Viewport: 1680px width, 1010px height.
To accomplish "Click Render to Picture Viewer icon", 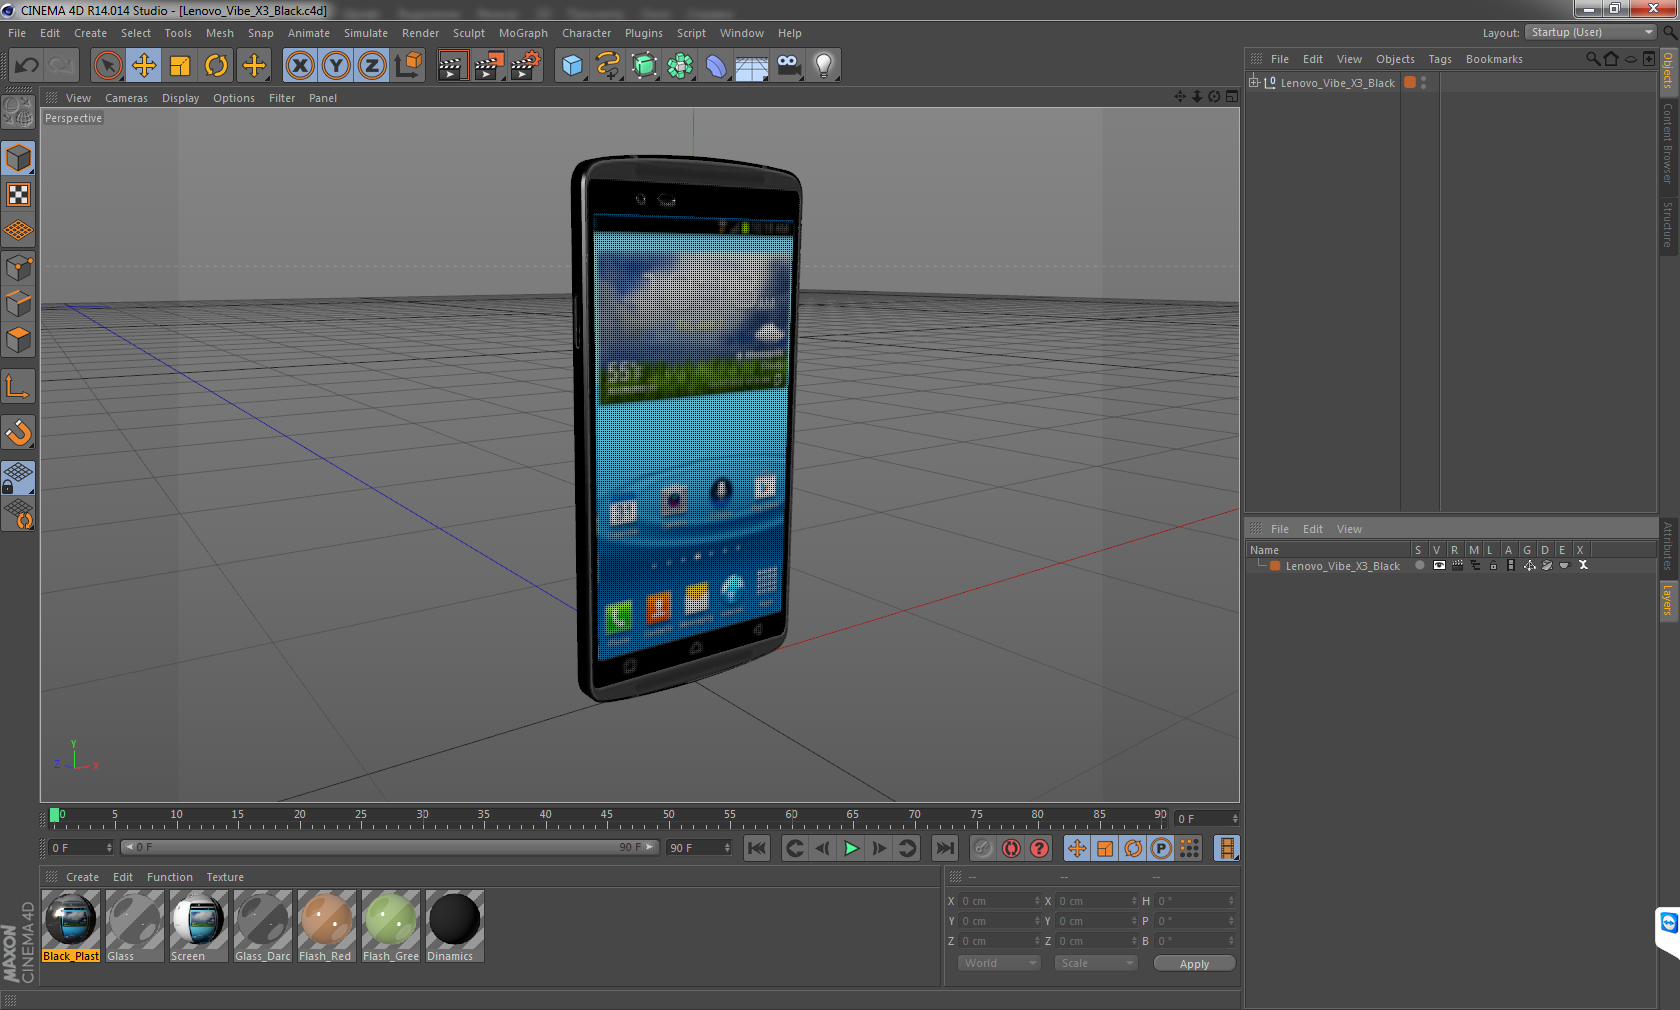I will click(489, 66).
